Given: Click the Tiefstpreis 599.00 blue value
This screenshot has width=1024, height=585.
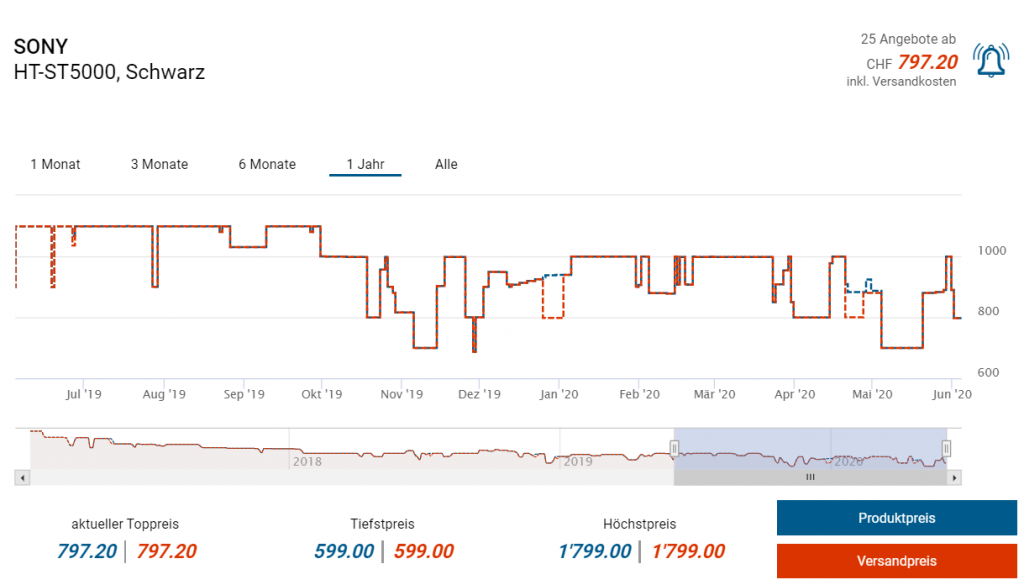Looking at the screenshot, I should click(x=344, y=551).
